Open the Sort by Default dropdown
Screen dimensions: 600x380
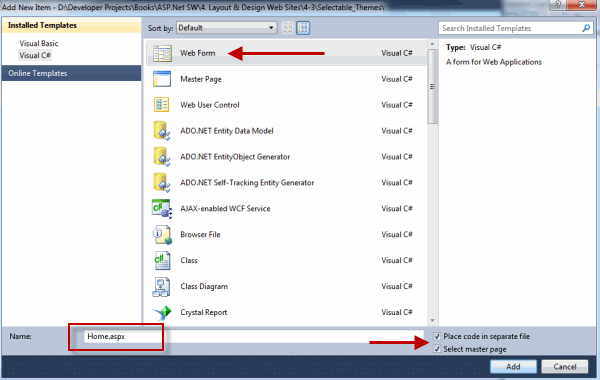tap(227, 28)
